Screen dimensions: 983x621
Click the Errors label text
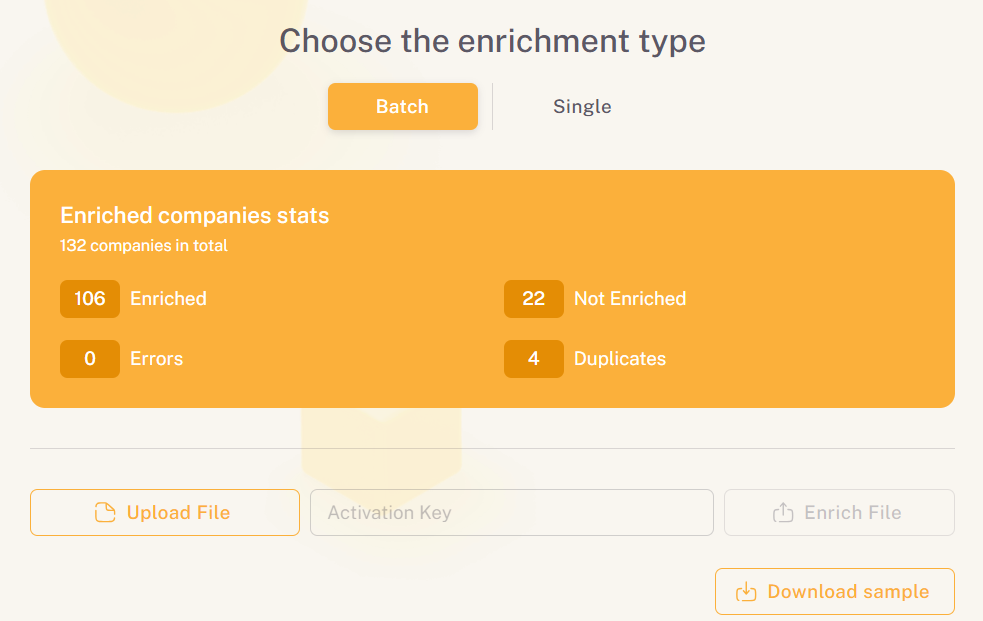[x=156, y=358]
